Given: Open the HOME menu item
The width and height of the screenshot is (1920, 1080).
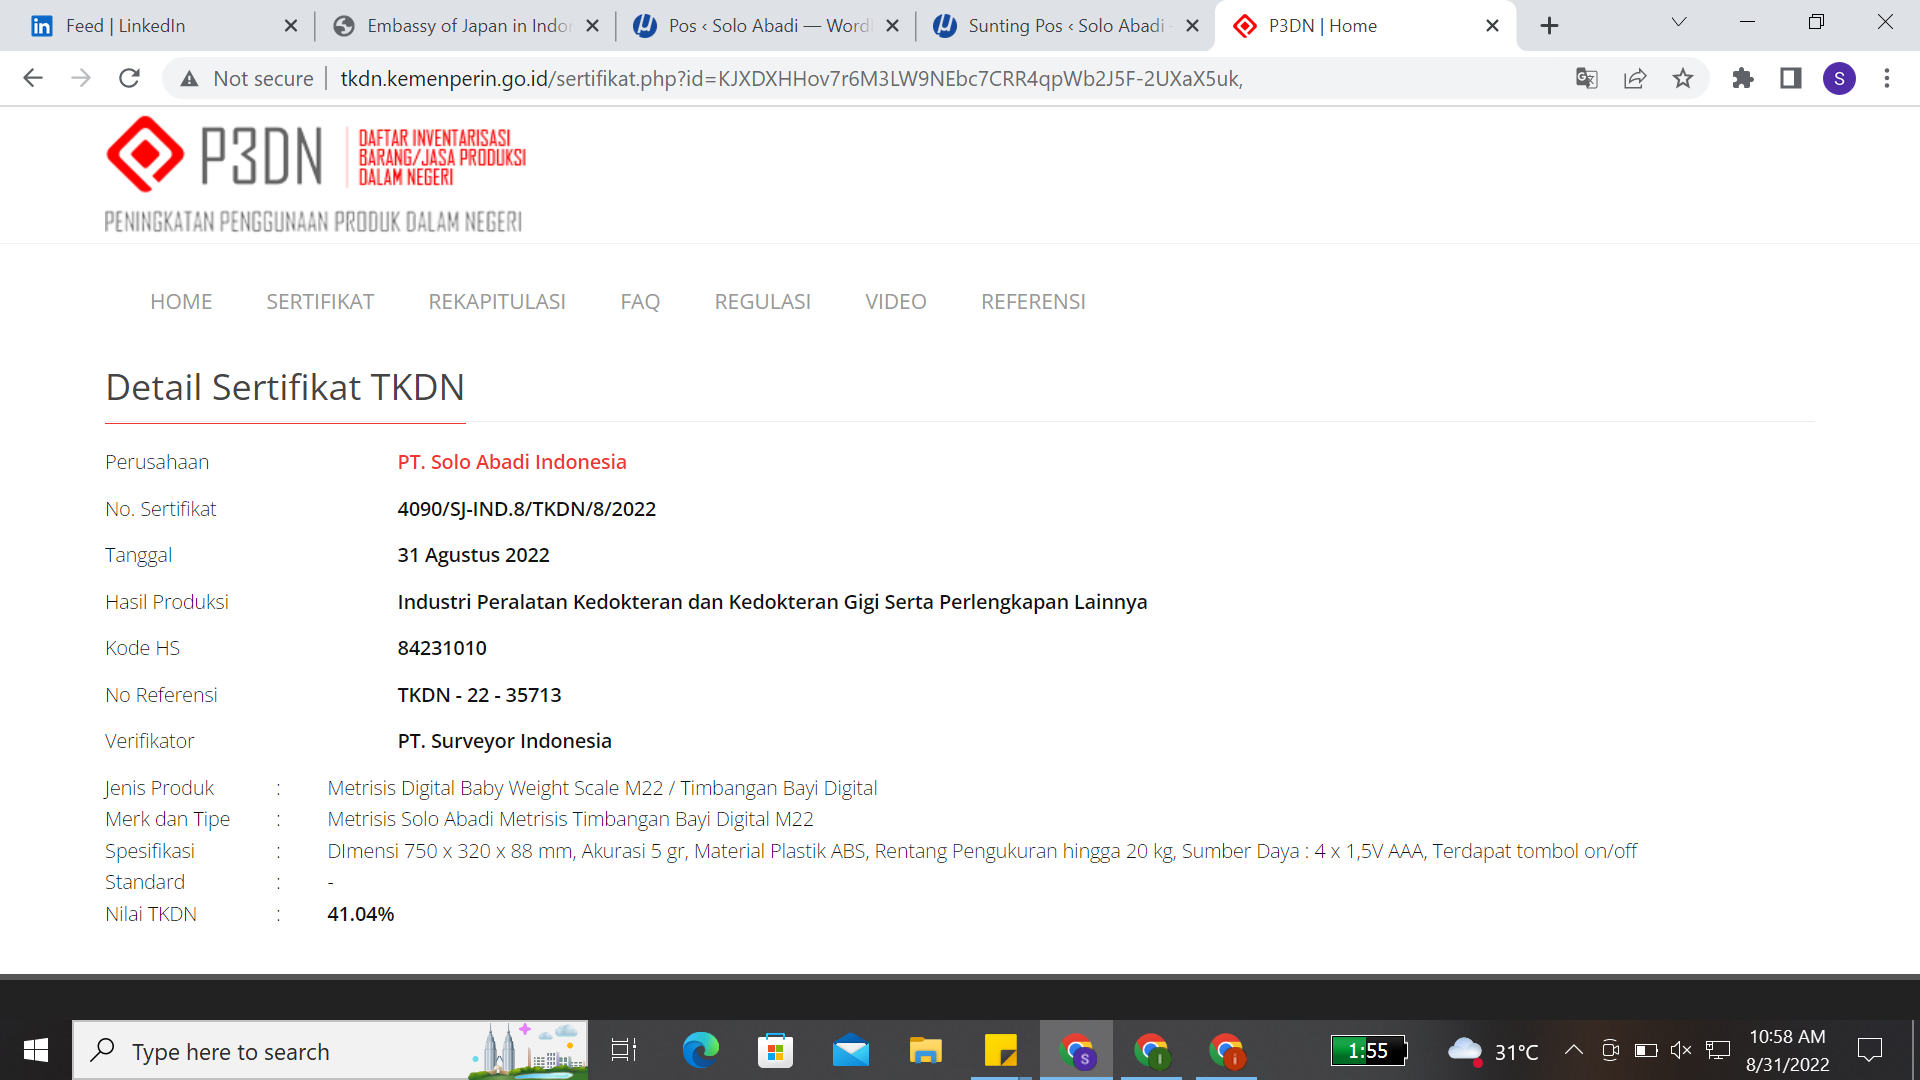Looking at the screenshot, I should (181, 301).
